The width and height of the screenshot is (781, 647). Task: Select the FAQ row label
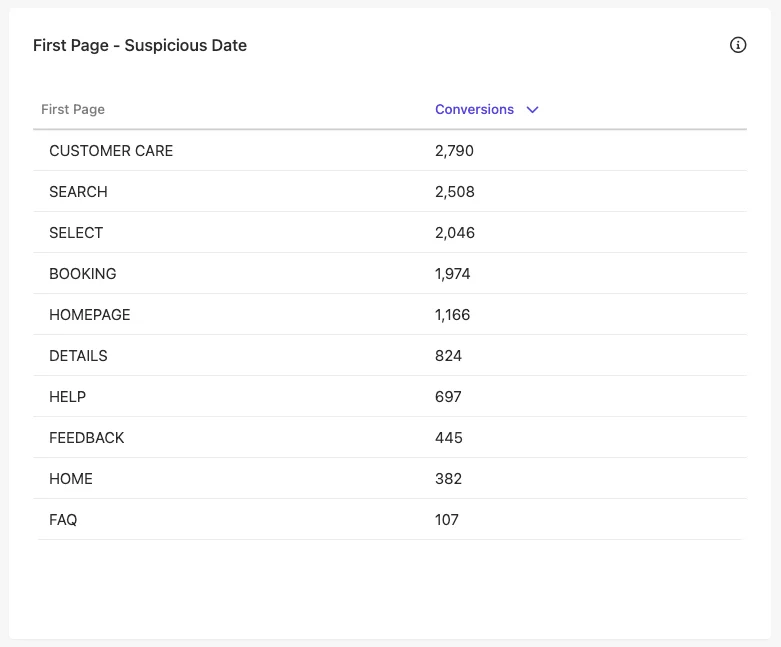[63, 519]
